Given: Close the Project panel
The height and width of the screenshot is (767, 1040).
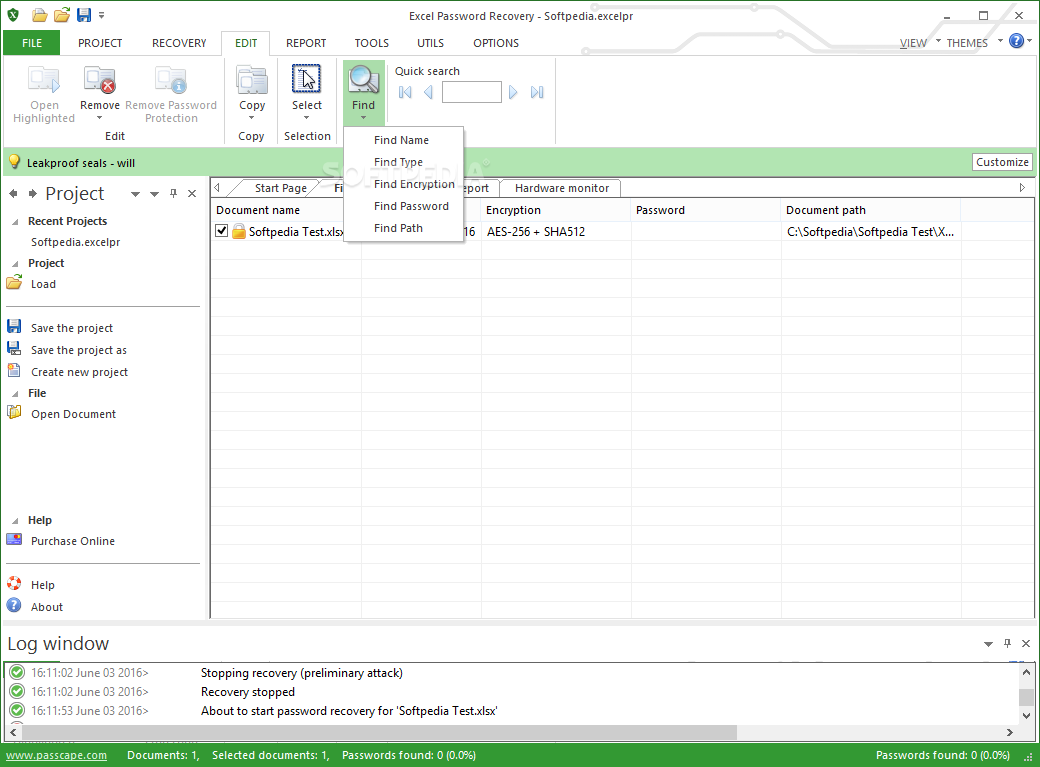Looking at the screenshot, I should 192,194.
